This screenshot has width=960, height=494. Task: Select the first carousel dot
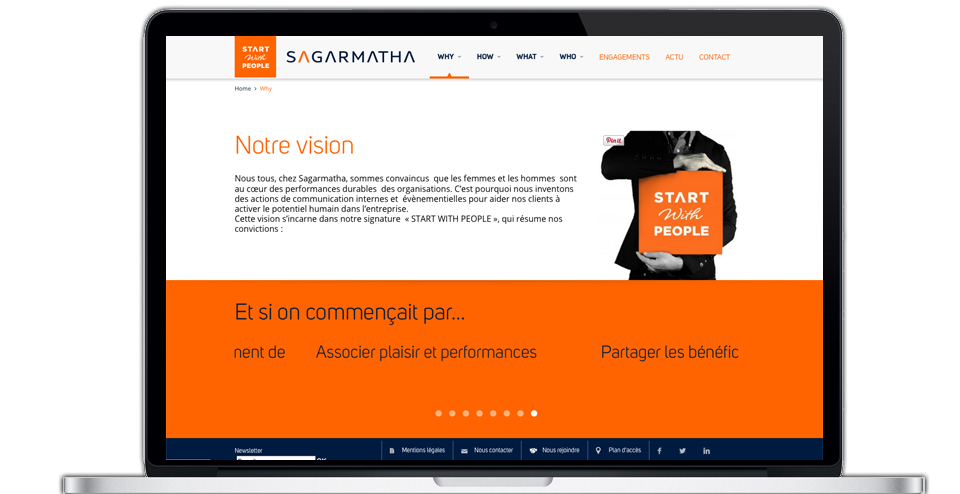tap(438, 414)
